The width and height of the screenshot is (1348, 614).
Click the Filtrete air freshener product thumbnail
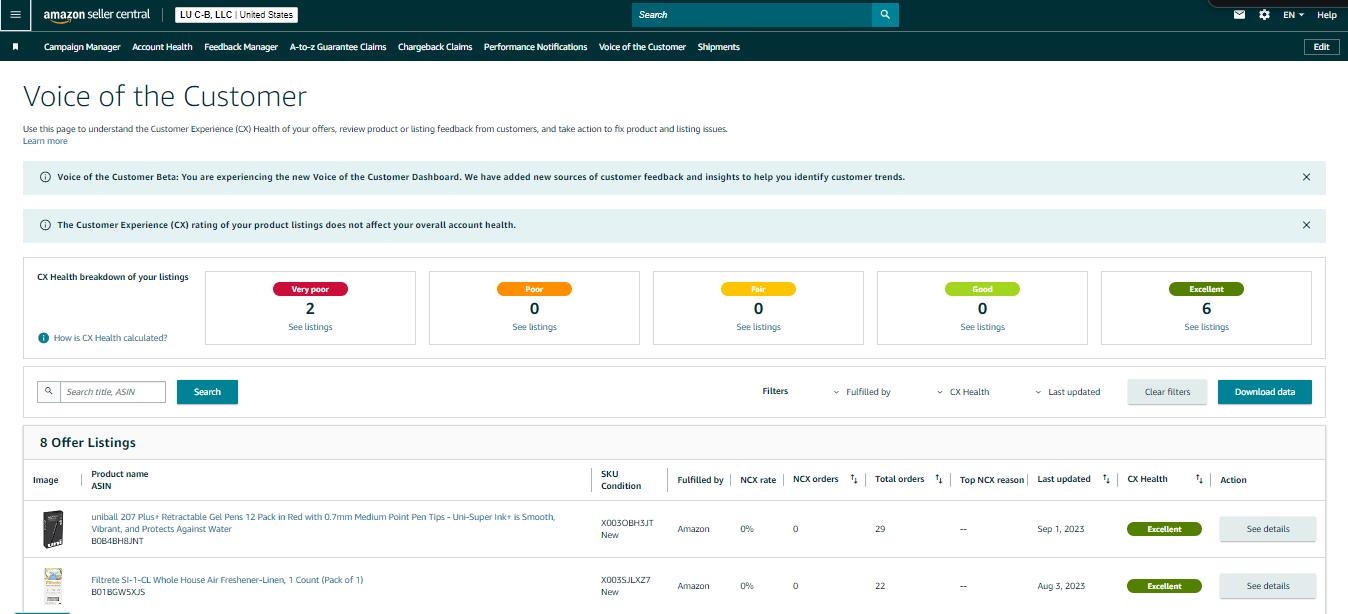53,586
